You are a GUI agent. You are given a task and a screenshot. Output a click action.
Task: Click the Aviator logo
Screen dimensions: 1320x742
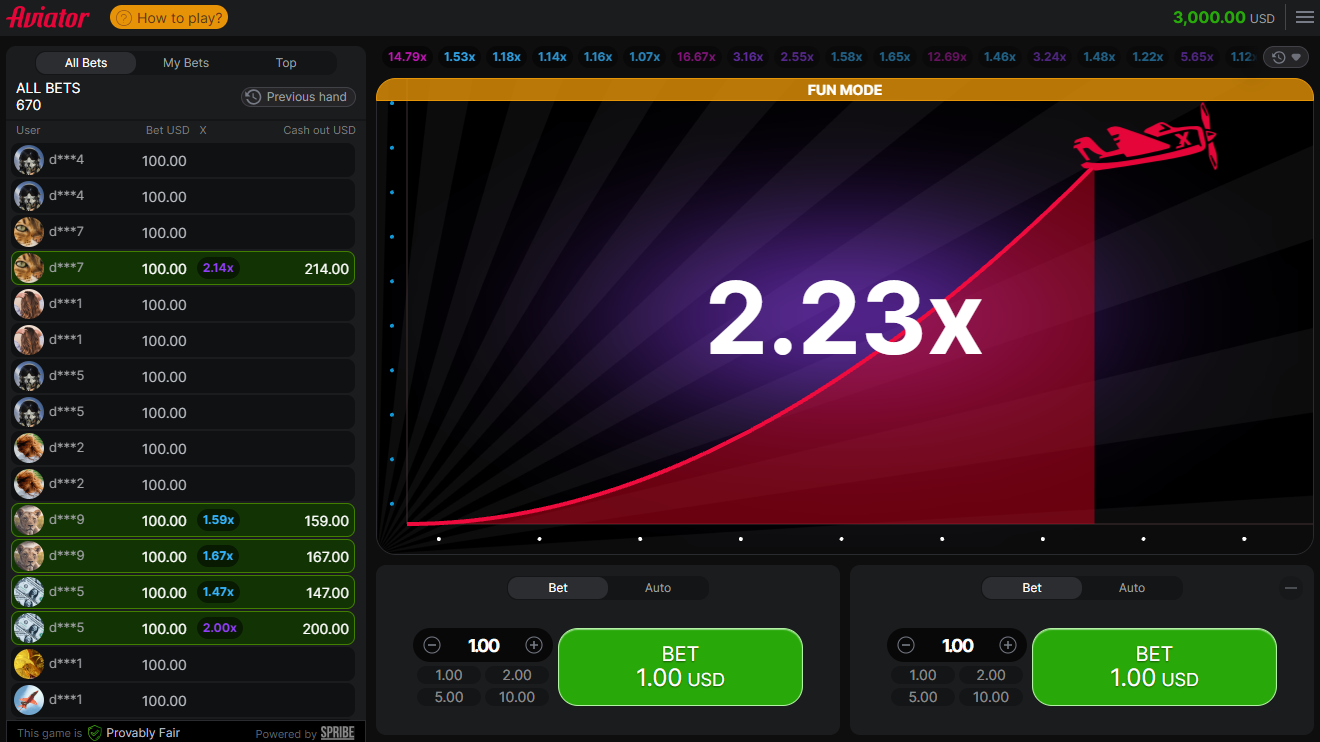click(49, 17)
